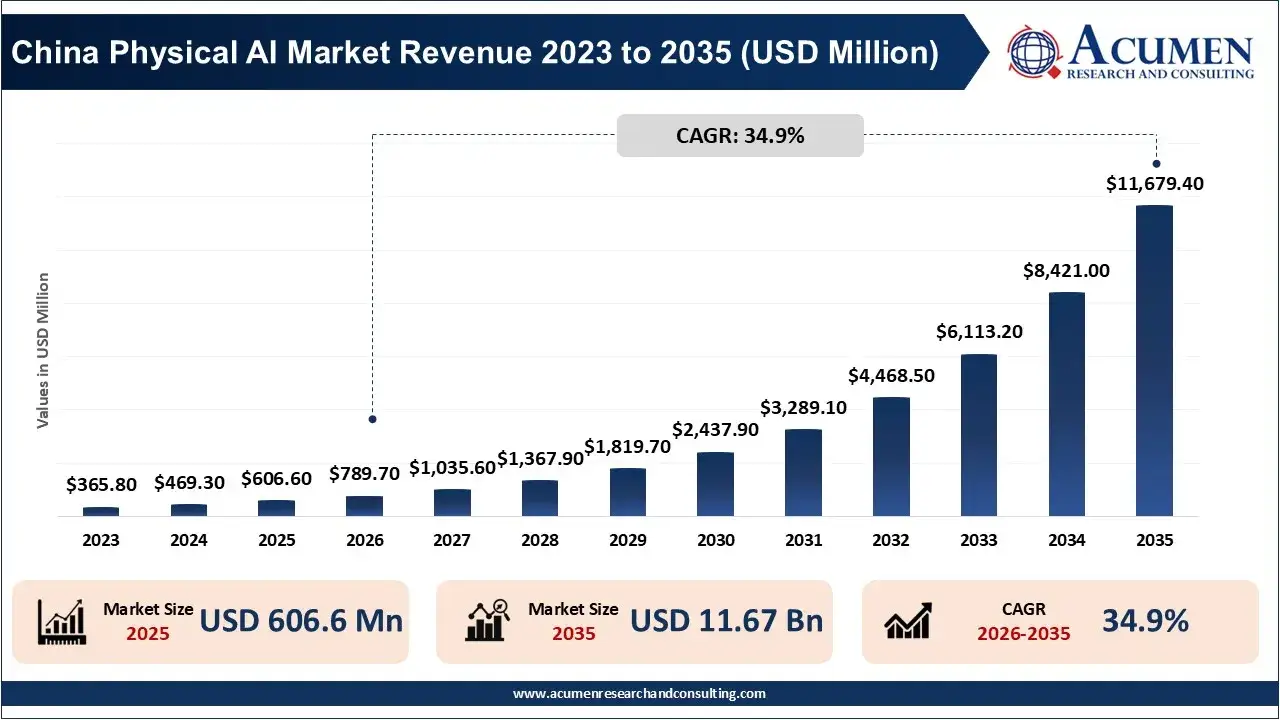This screenshot has width=1280, height=720.
Task: Click the $3,289.10 value label
Action: coord(803,407)
